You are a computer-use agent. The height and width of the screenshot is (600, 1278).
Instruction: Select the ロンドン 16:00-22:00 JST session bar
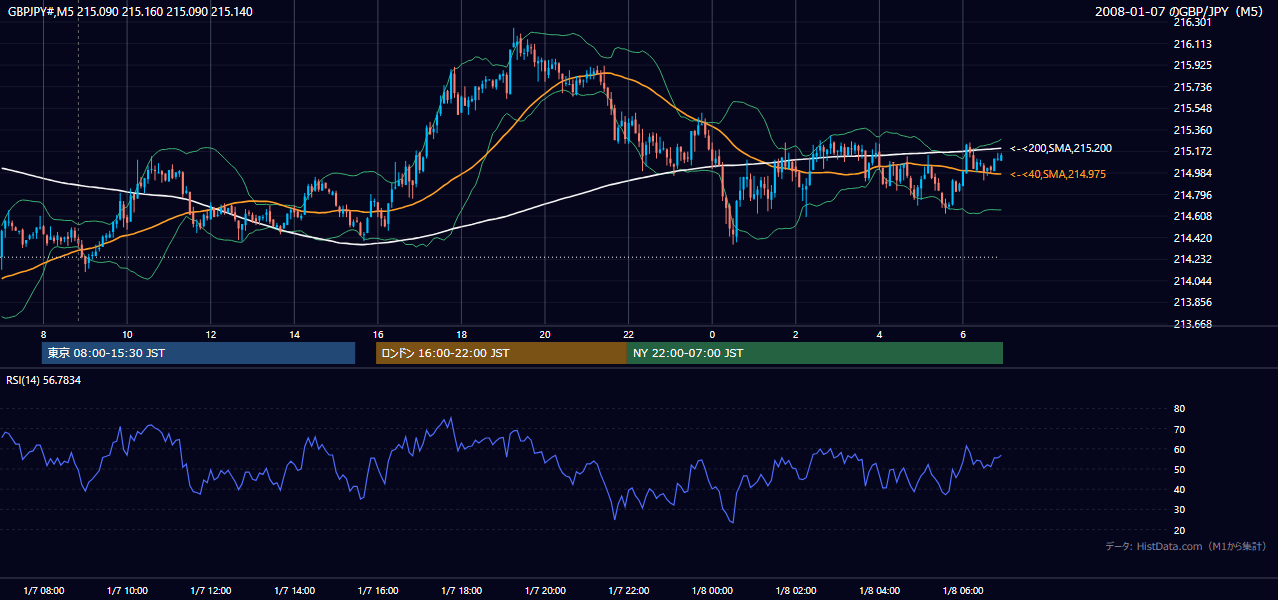tap(501, 353)
